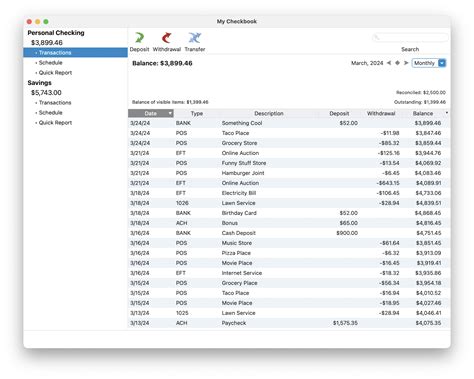Viewport: 474px width, 379px height.
Task: Click the red Withdrawal arrow icon
Action: tap(166, 38)
